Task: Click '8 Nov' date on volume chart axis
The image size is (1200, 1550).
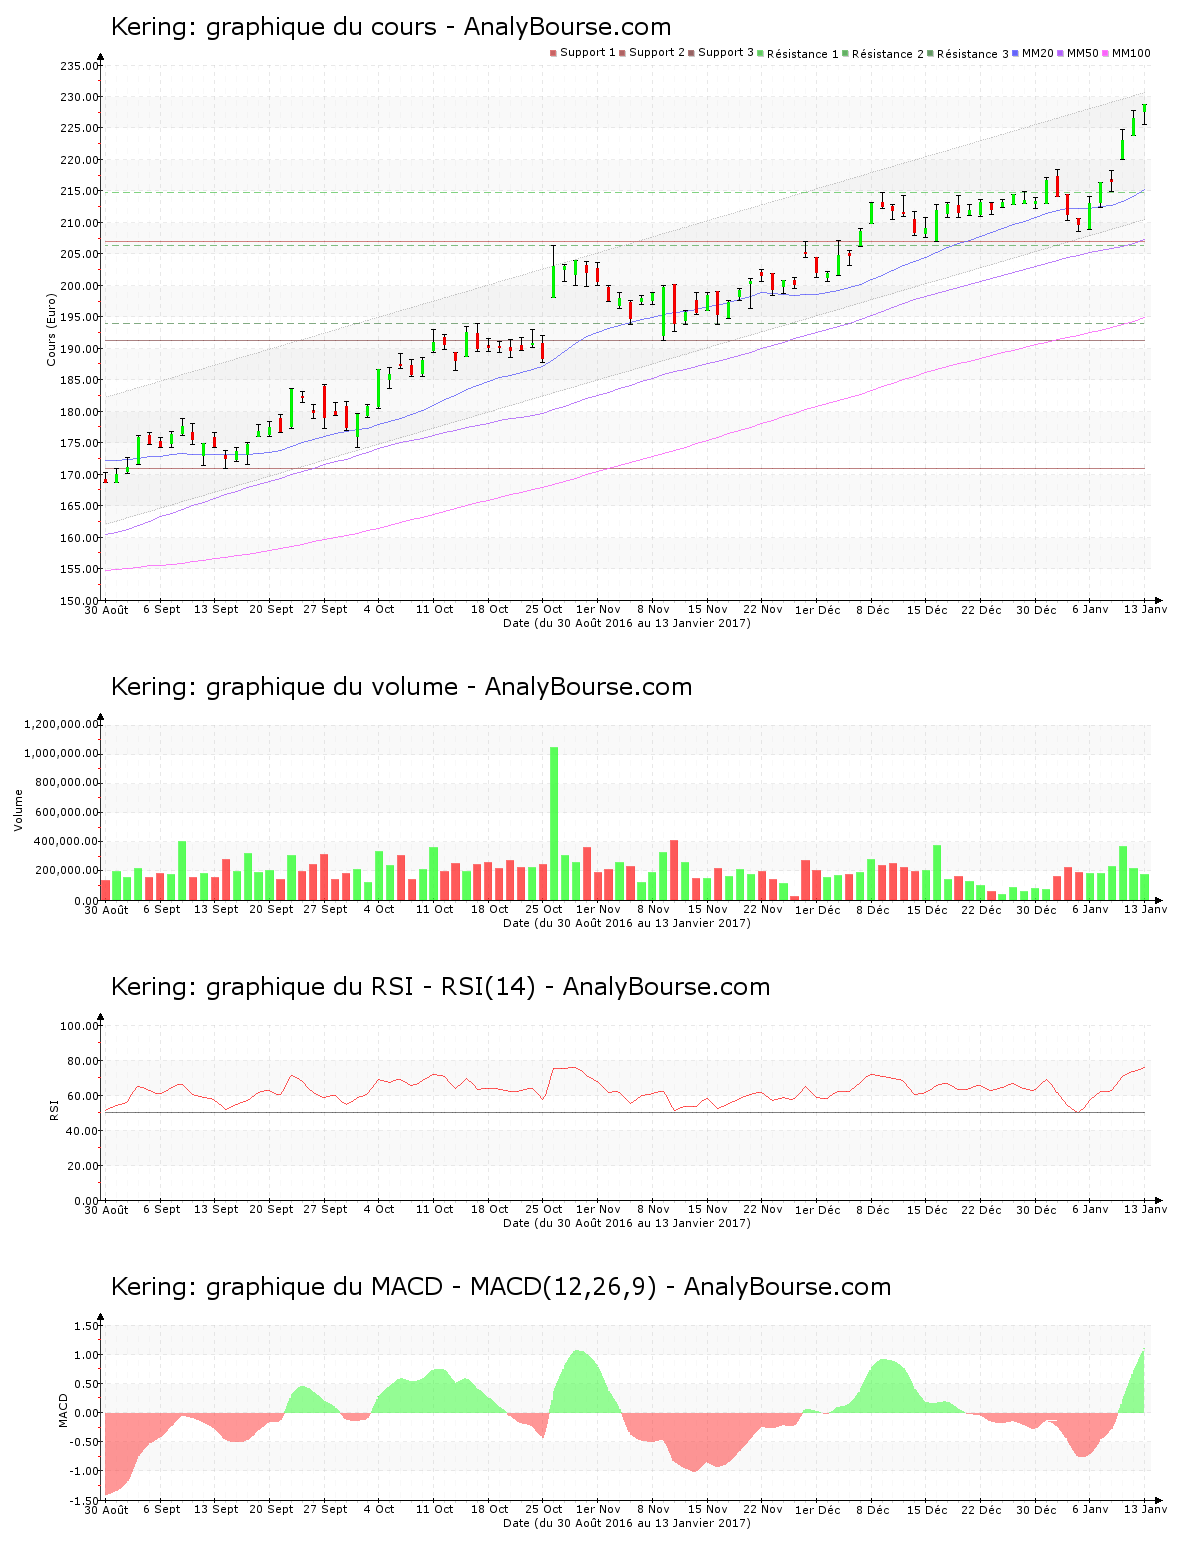Action: point(653,909)
